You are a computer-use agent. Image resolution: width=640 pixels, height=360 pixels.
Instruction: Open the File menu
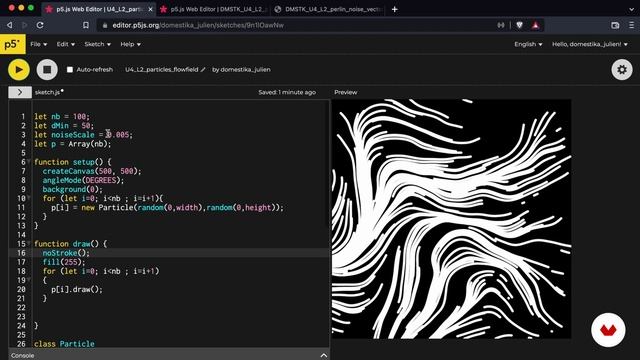pyautogui.click(x=39, y=44)
